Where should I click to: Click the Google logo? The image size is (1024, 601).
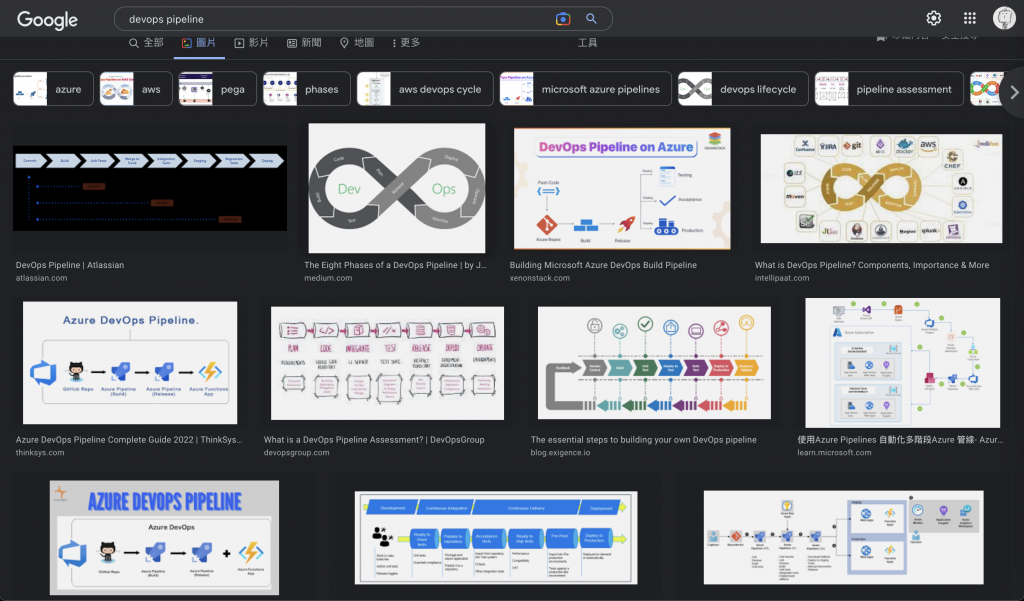48,20
